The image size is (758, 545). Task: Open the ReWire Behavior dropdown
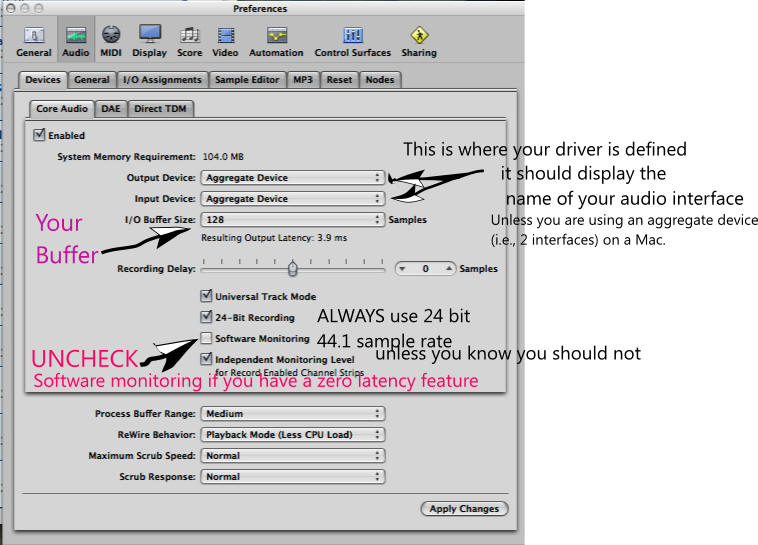pyautogui.click(x=293, y=435)
